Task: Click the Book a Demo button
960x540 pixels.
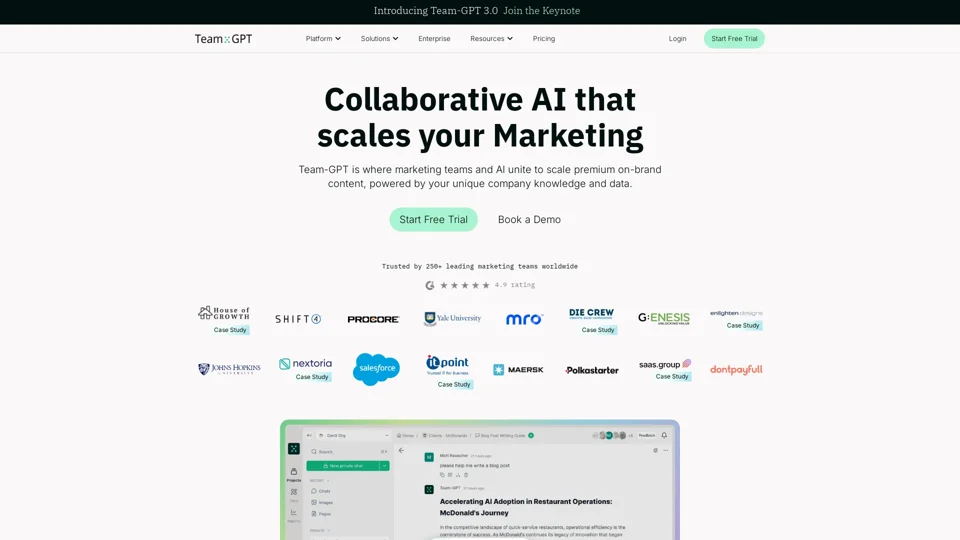Action: pyautogui.click(x=529, y=220)
